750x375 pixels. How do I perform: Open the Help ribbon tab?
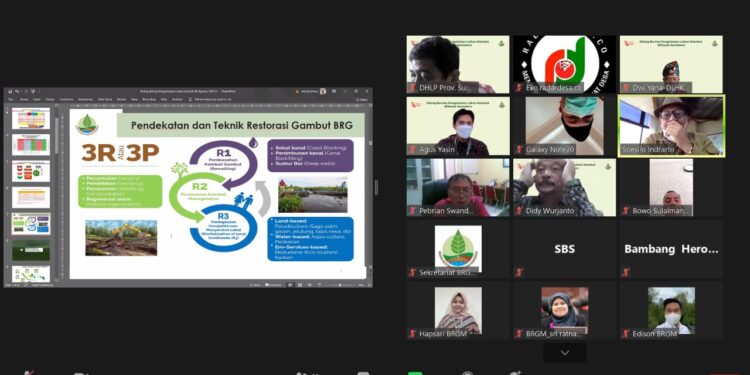click(164, 99)
